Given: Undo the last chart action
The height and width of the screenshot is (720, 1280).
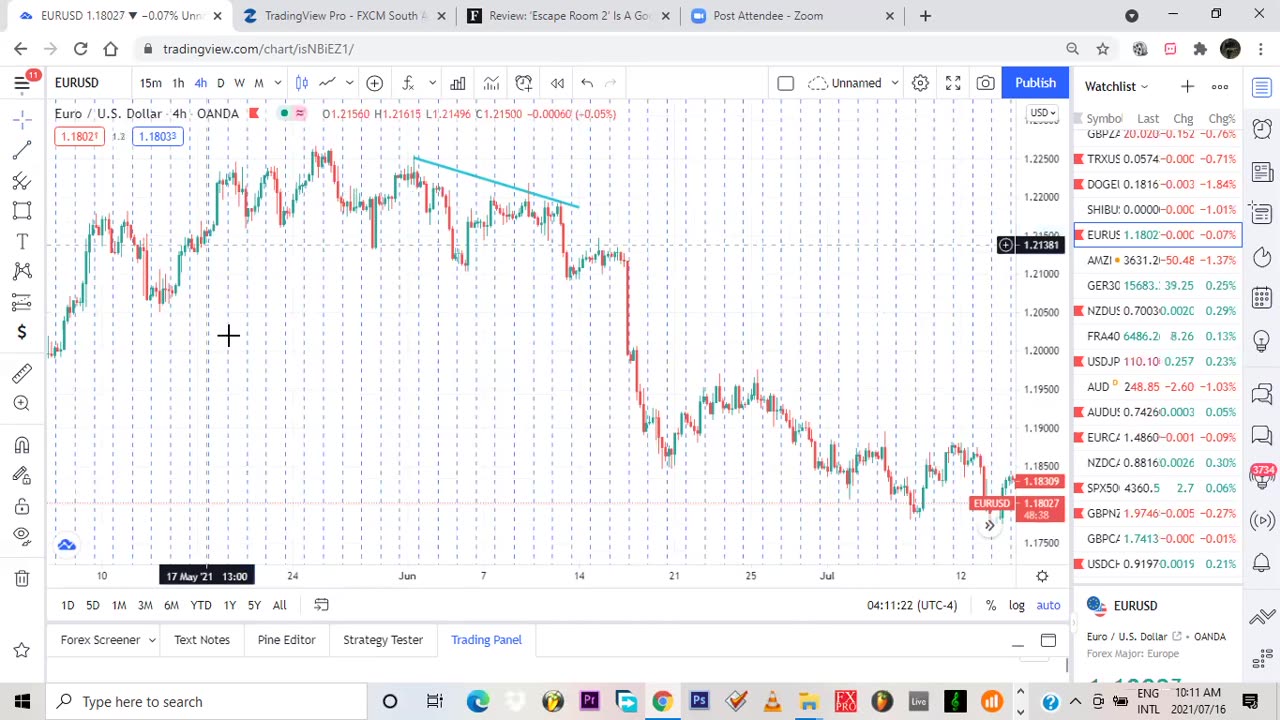Looking at the screenshot, I should 587,83.
